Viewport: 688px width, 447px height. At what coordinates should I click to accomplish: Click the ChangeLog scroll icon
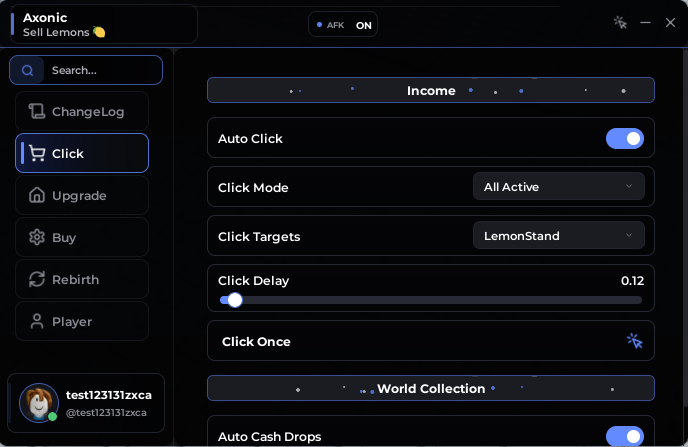pyautogui.click(x=37, y=111)
